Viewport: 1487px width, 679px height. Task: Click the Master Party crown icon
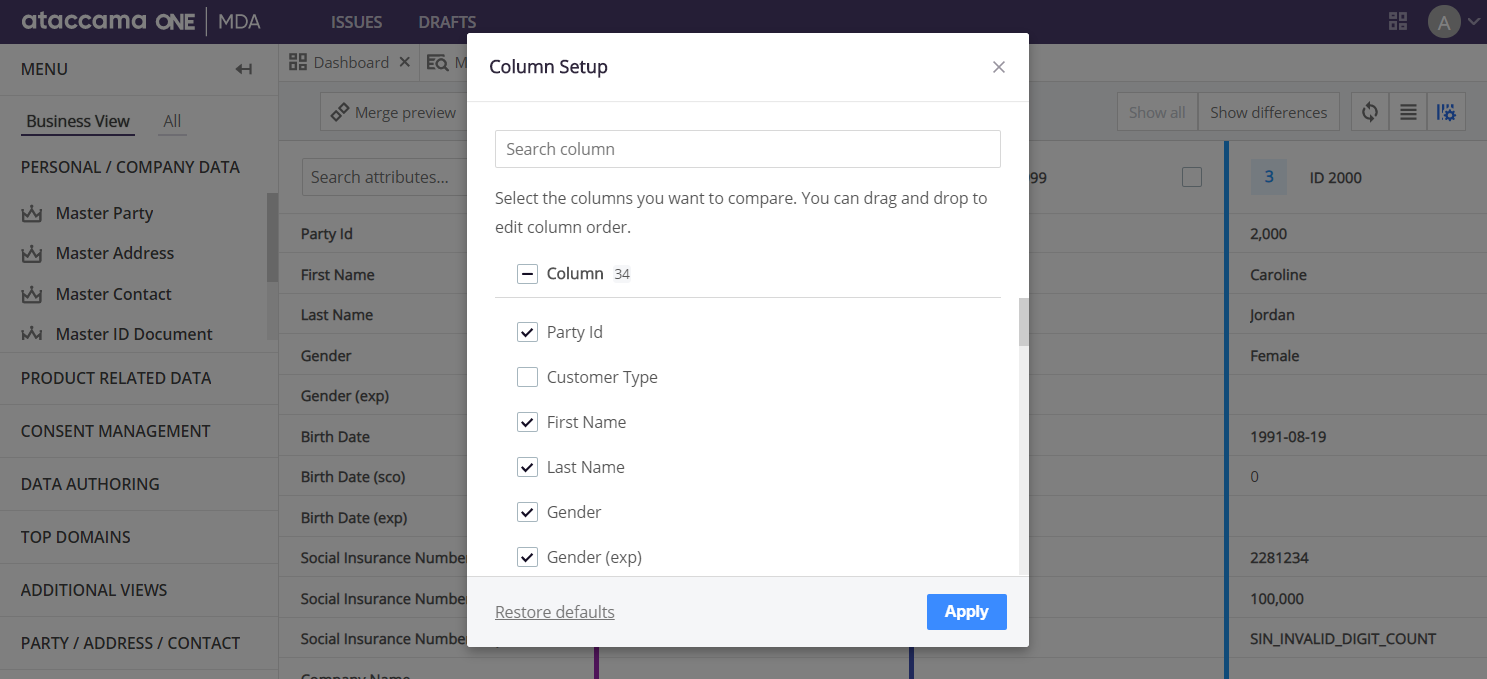click(32, 214)
